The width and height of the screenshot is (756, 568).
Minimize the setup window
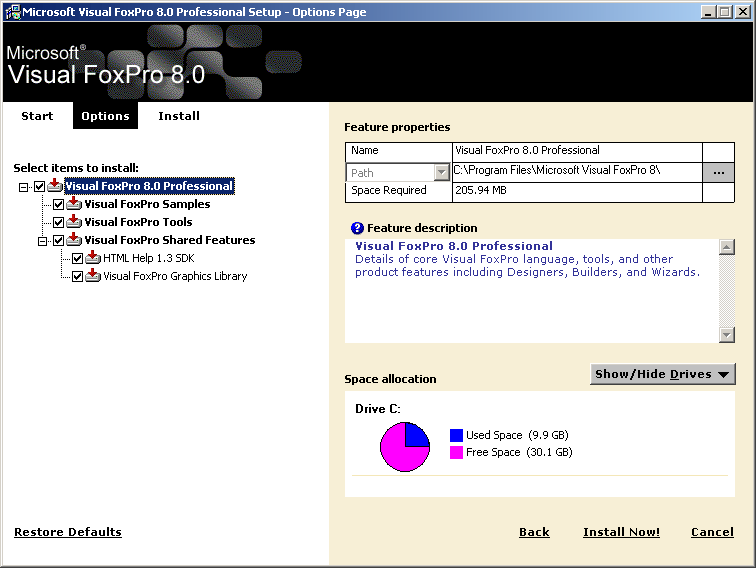(x=708, y=12)
